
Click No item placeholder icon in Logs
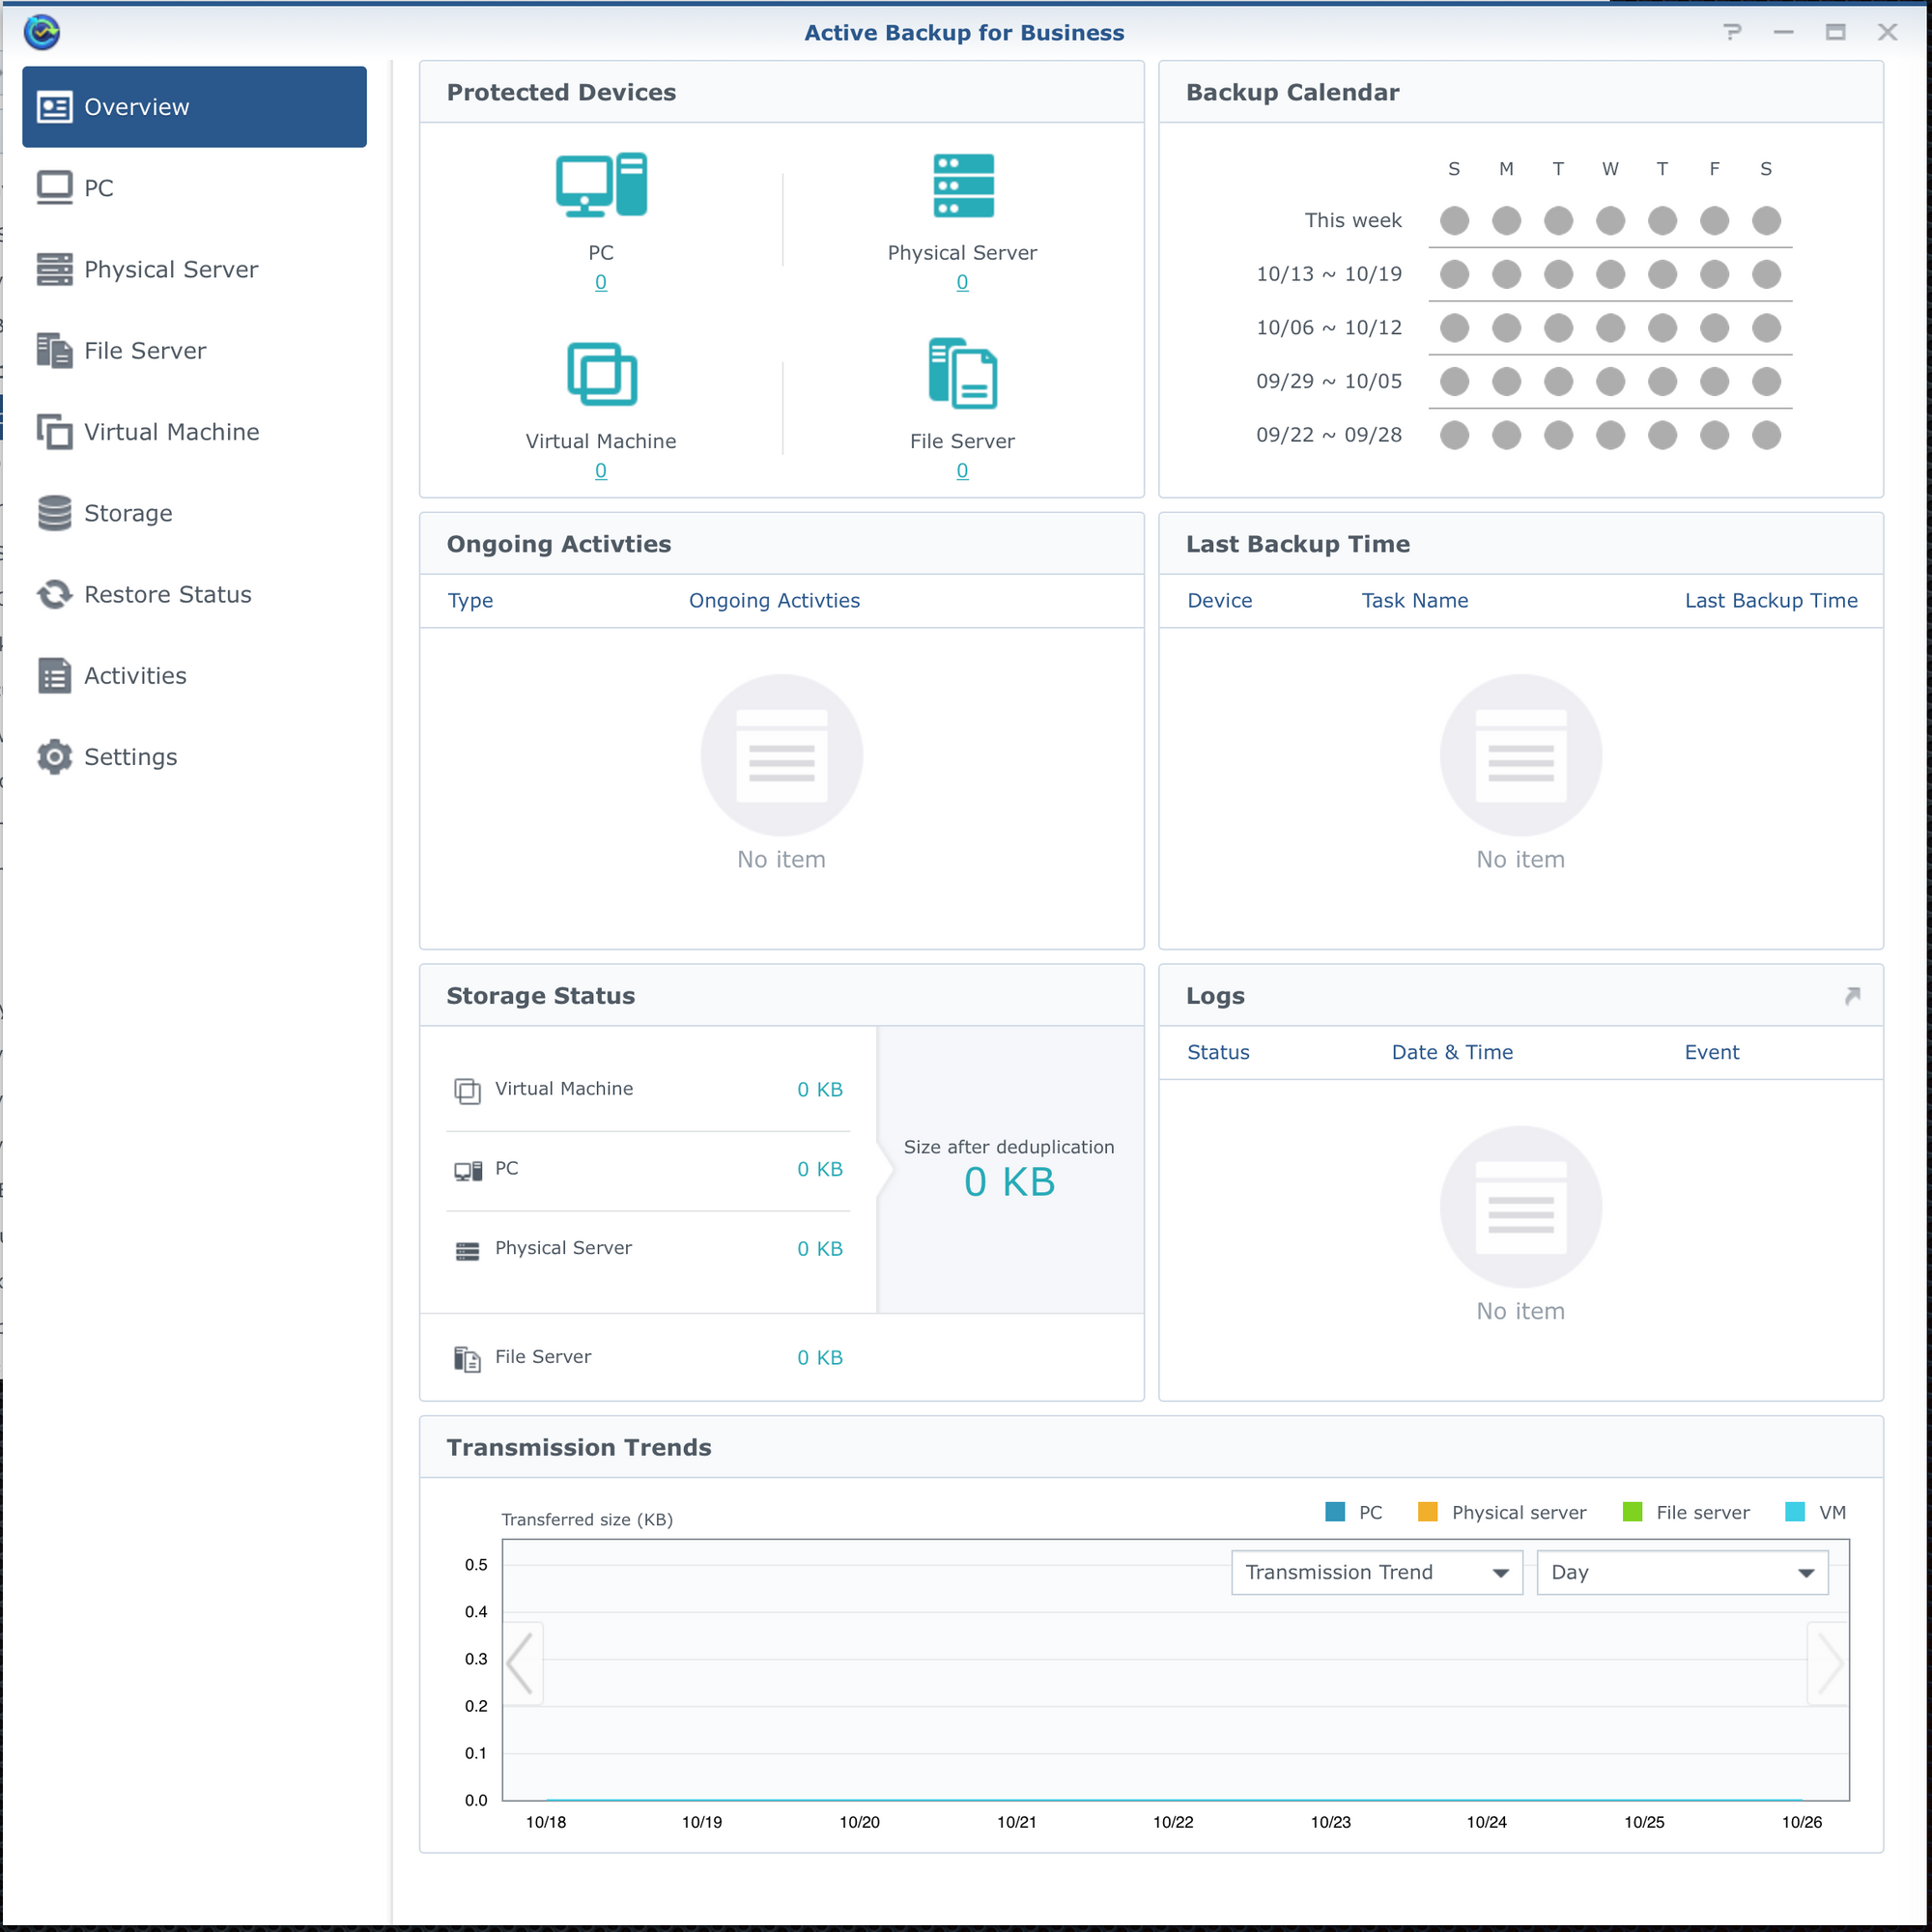point(1521,1207)
